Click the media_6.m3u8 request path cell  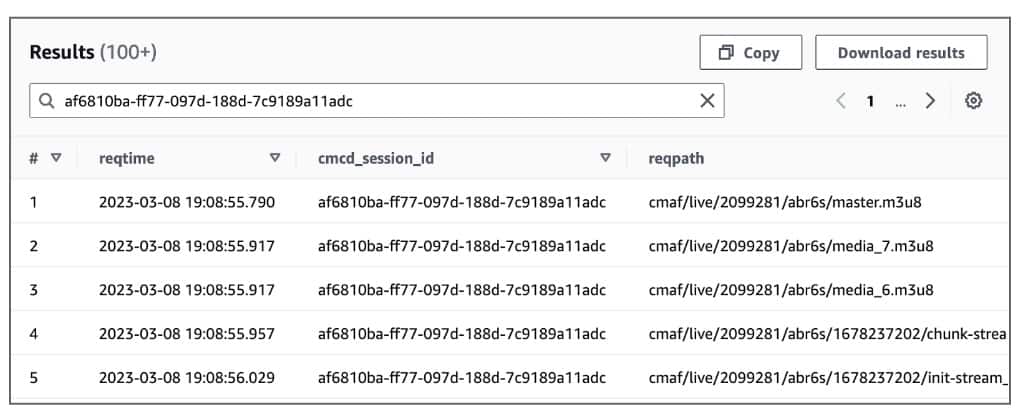(790, 290)
